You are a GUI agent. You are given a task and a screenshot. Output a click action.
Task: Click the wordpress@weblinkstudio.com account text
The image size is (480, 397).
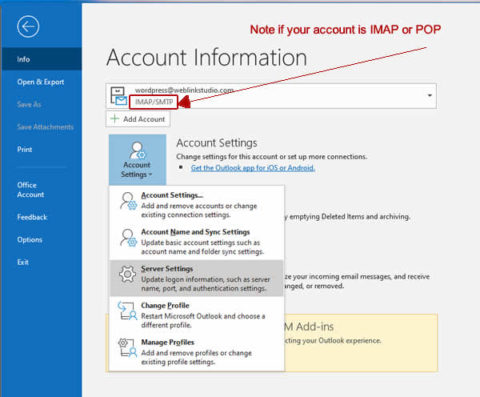tap(184, 90)
